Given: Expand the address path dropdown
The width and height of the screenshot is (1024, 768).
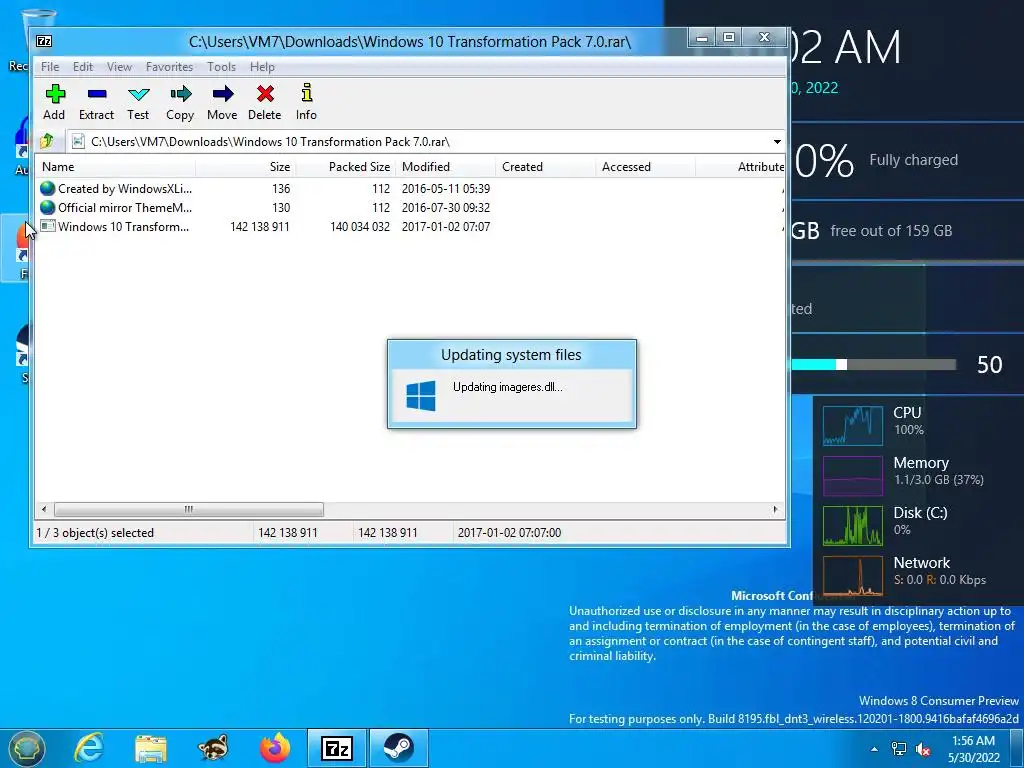Looking at the screenshot, I should click(x=776, y=142).
